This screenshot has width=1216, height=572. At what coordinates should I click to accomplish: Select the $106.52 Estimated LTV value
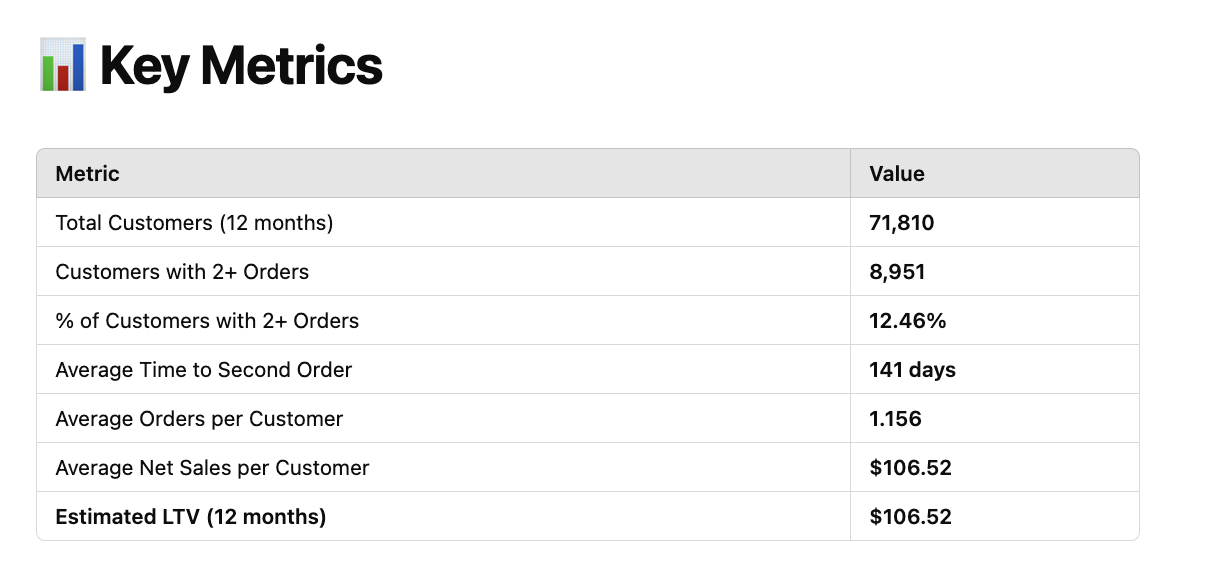[x=911, y=517]
